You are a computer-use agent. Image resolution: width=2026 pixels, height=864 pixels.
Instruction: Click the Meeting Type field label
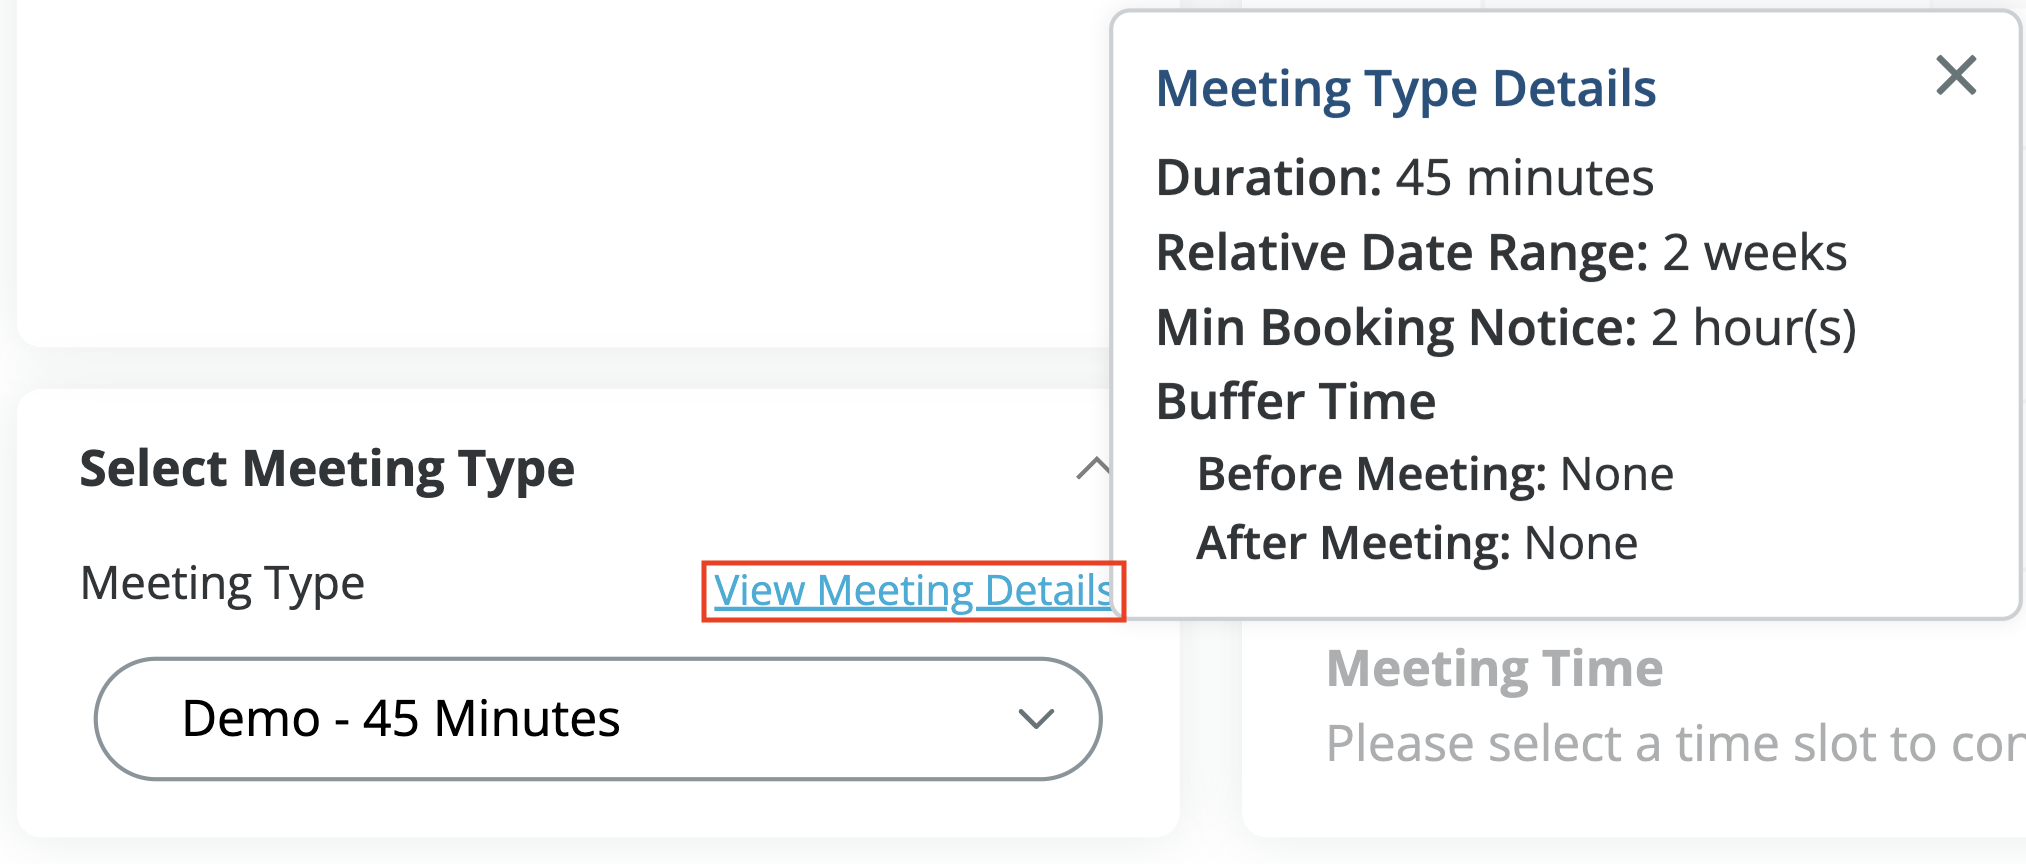[222, 584]
